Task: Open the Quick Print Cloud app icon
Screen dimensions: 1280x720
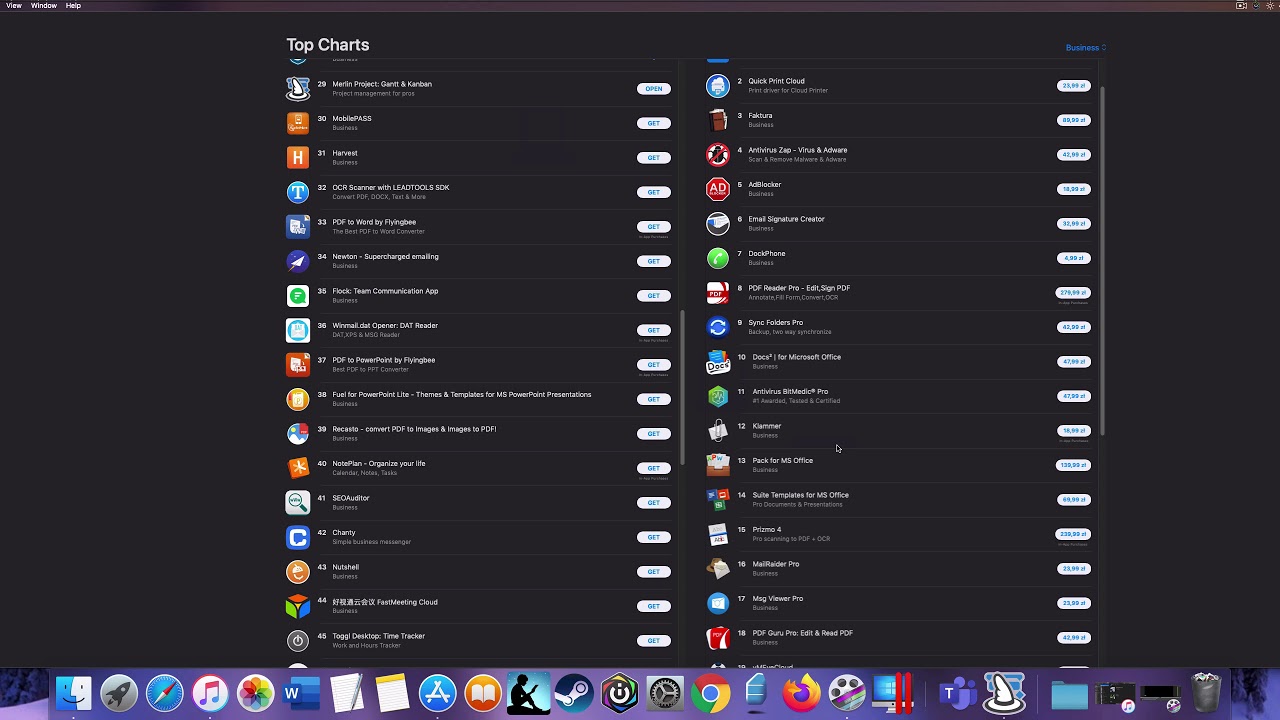Action: click(718, 85)
